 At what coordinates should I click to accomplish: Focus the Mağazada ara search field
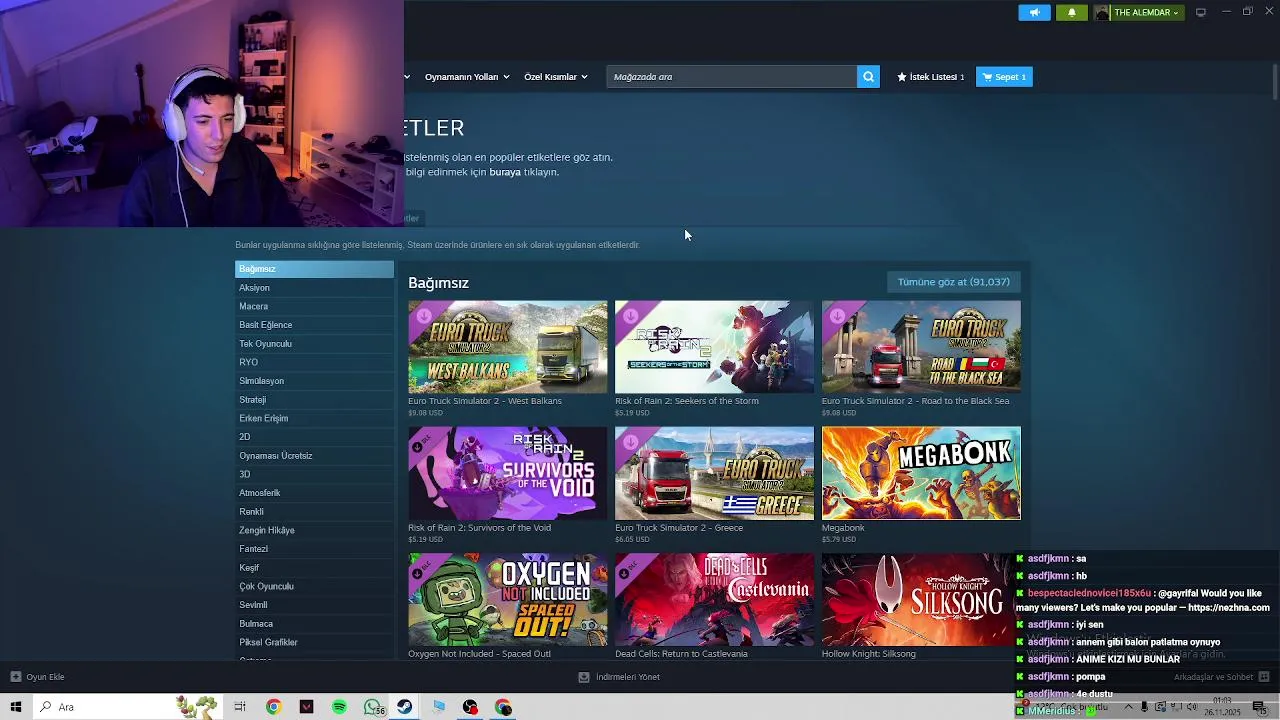click(731, 77)
